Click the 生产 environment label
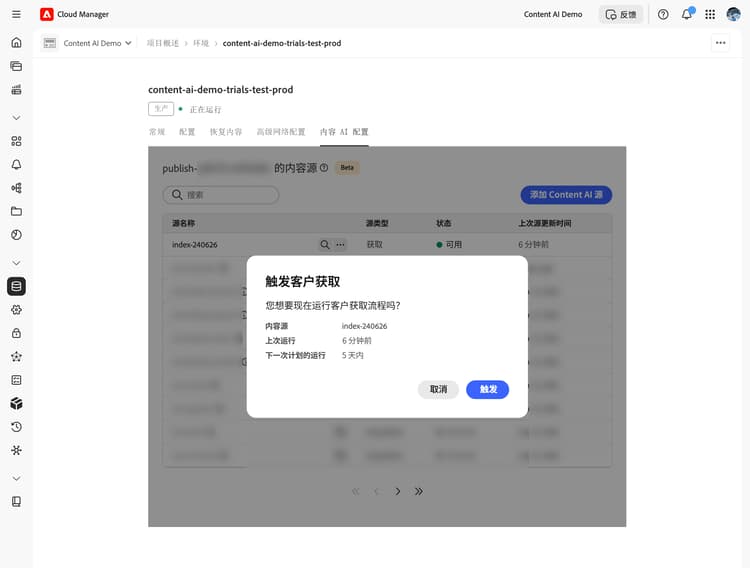The width and height of the screenshot is (750, 568). pos(161,109)
